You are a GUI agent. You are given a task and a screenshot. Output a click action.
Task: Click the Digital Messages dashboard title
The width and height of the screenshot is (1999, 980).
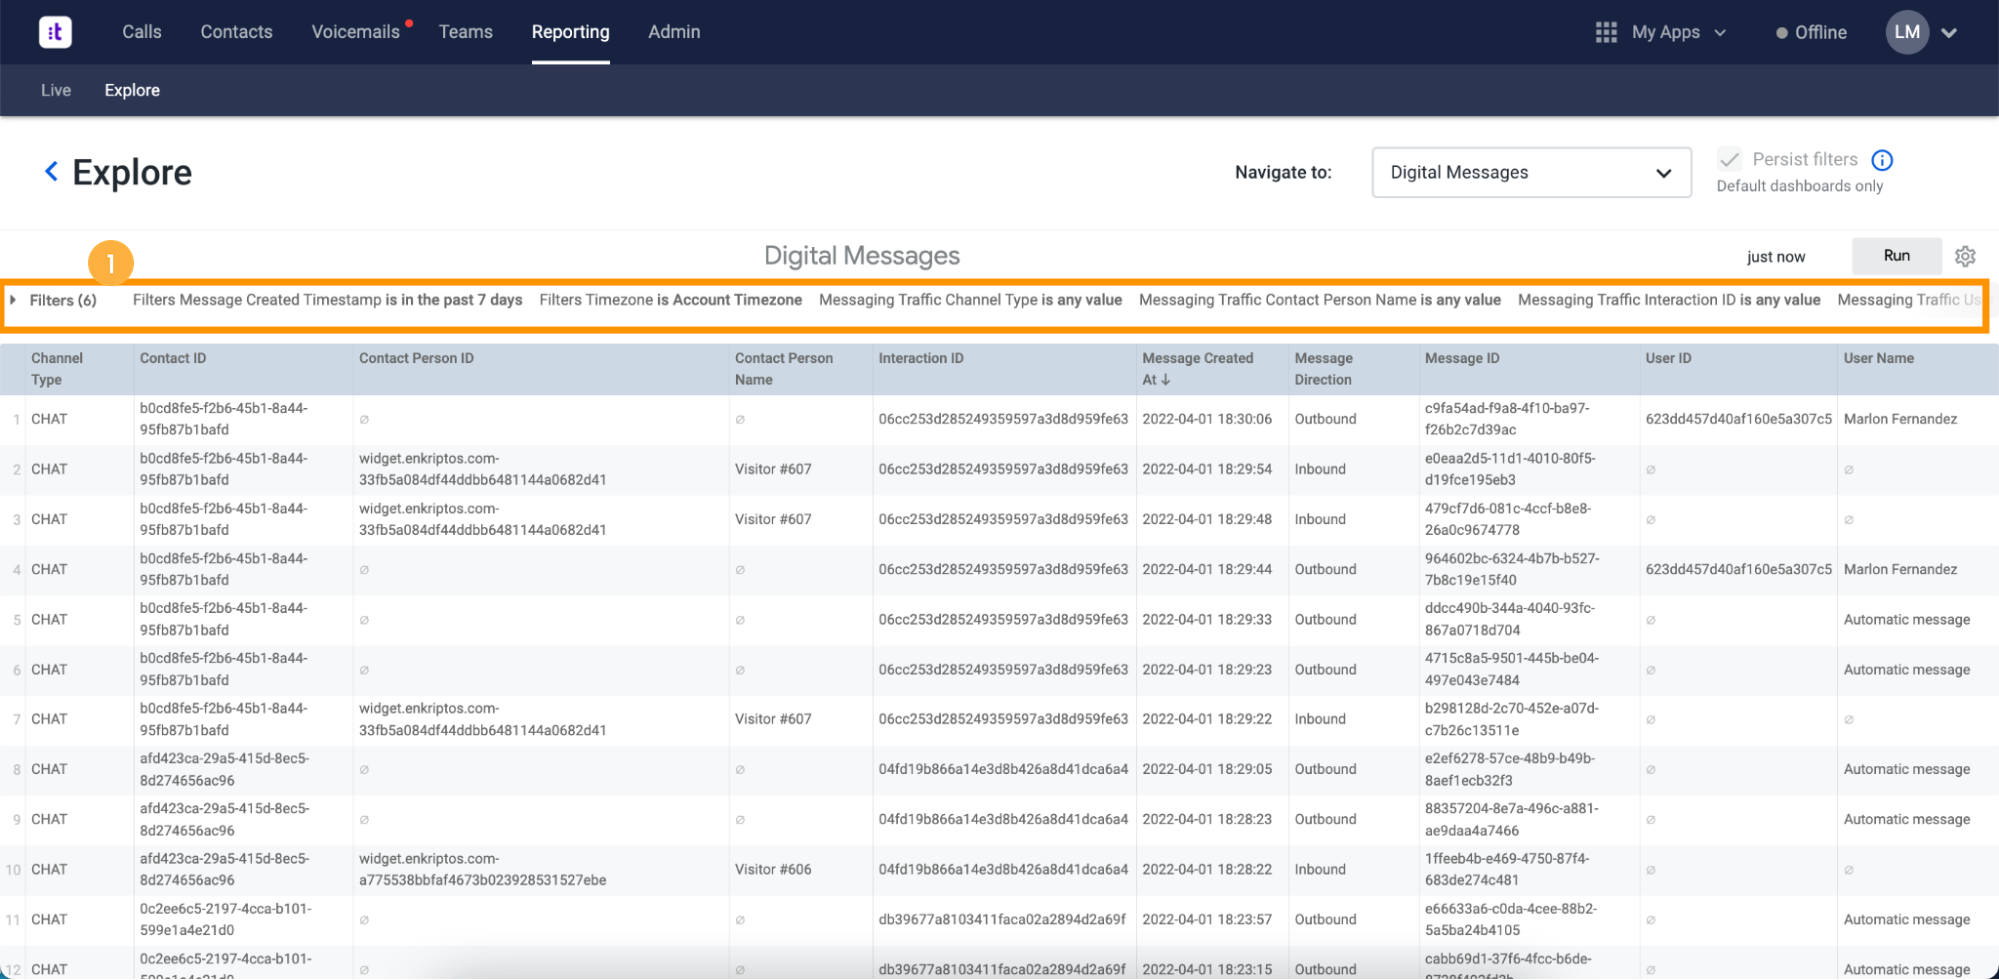coord(862,256)
